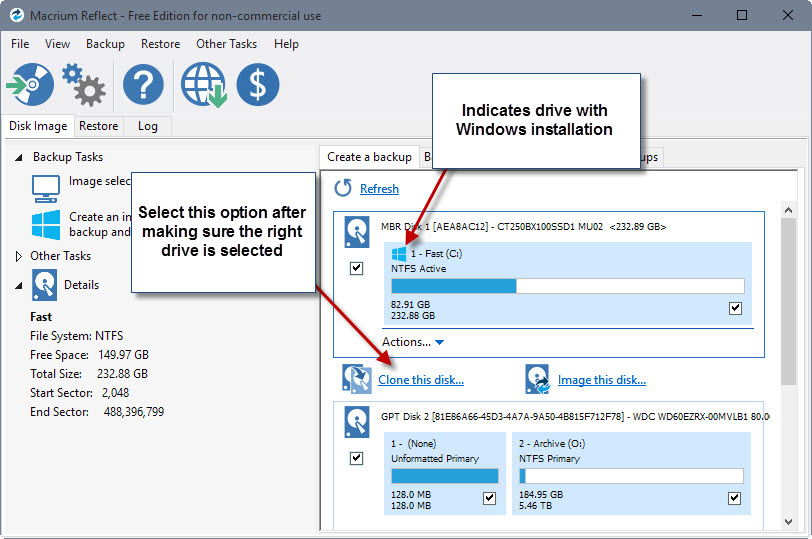Click the Image this disk icon
Viewport: 812px width, 539px height.
pyautogui.click(x=538, y=379)
